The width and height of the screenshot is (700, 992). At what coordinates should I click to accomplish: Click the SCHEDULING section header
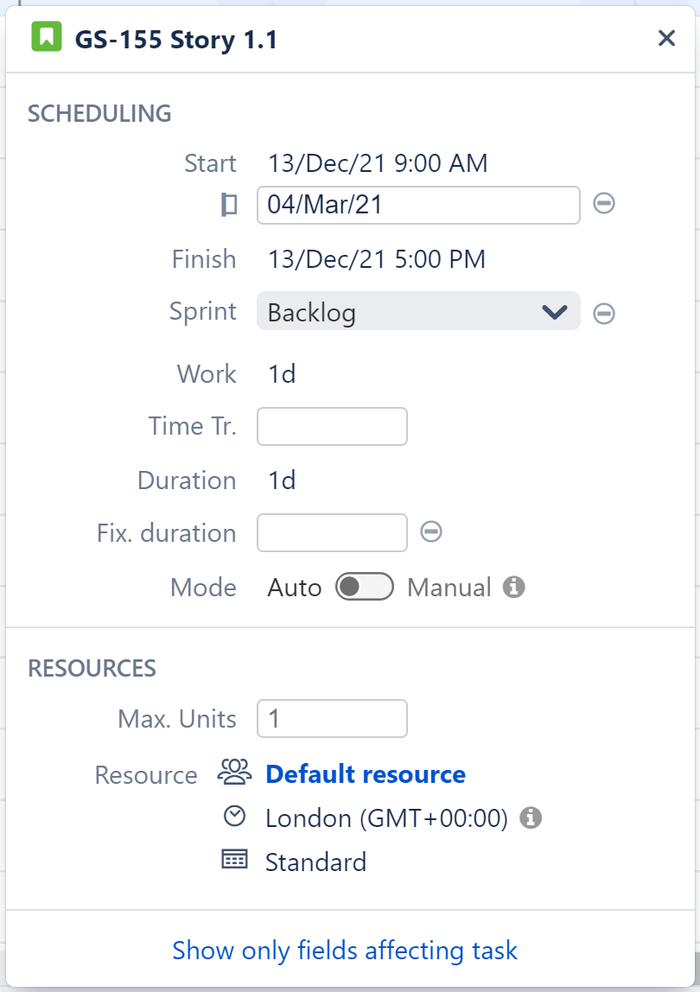click(98, 114)
